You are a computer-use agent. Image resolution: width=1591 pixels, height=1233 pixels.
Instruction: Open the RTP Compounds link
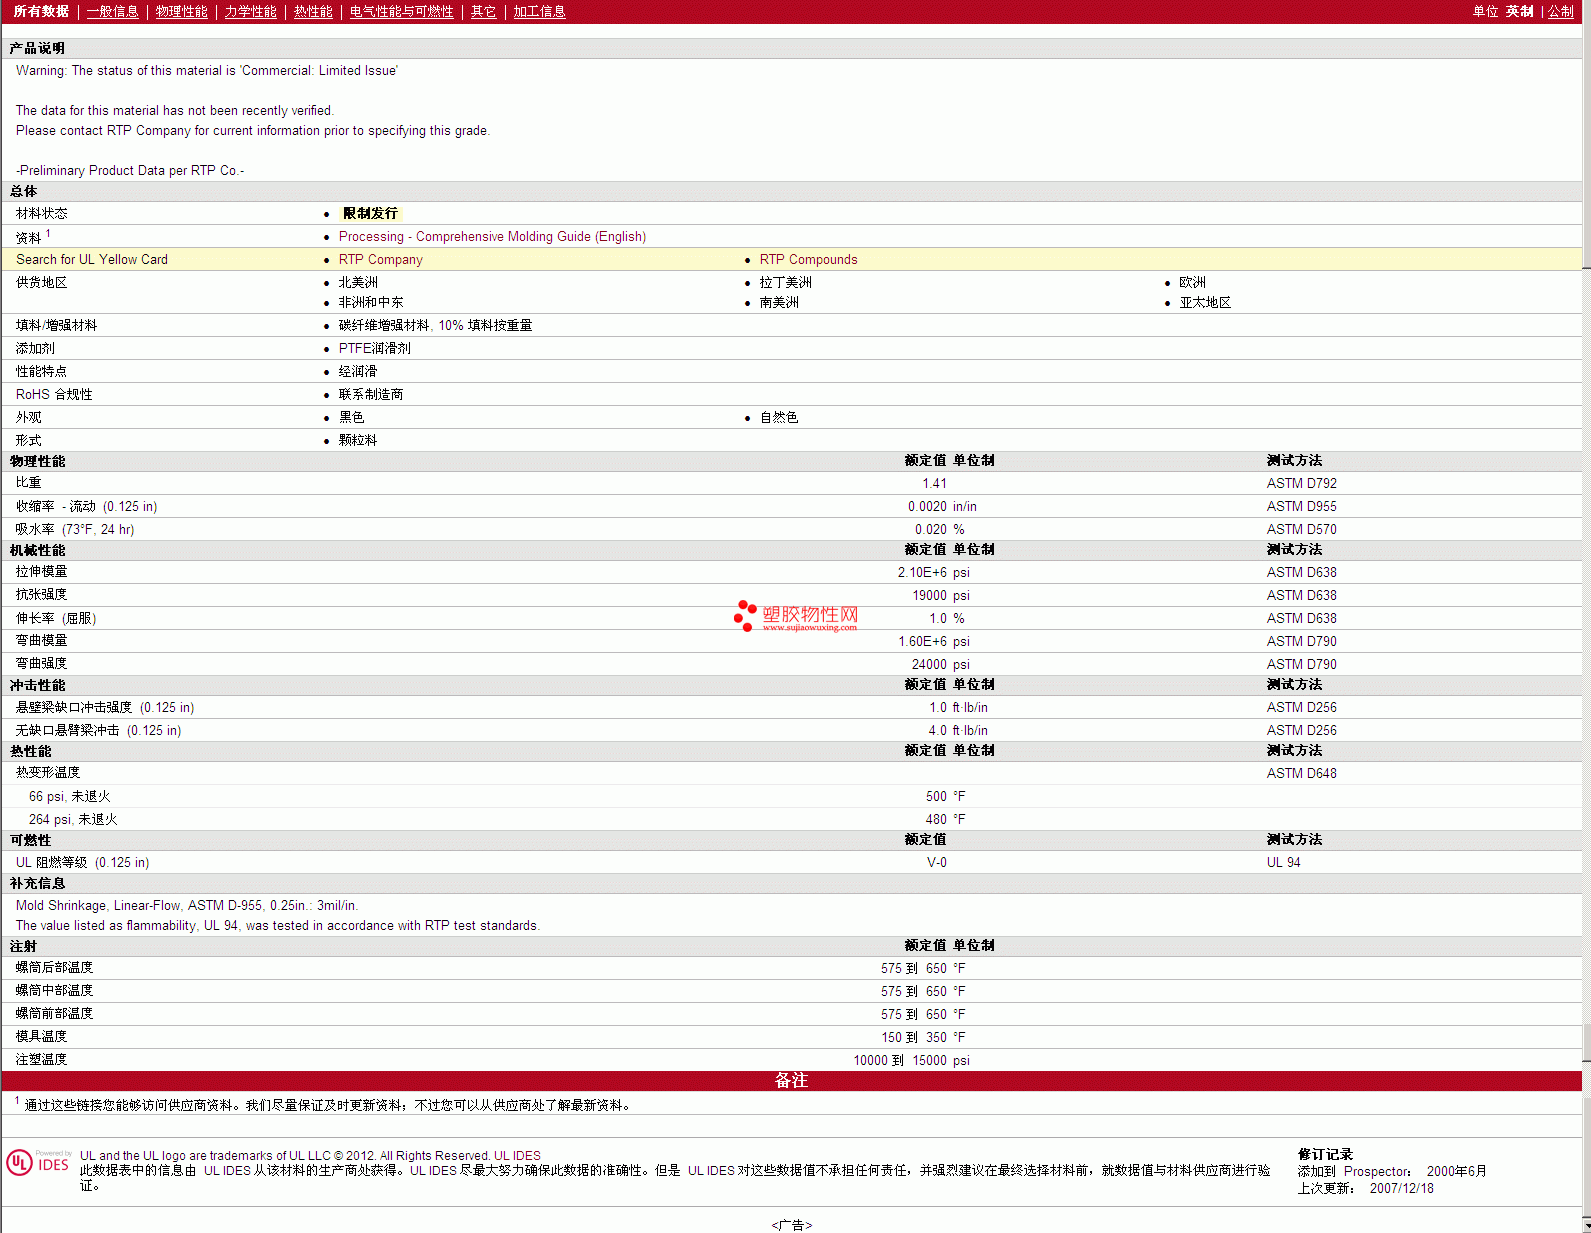tap(808, 260)
